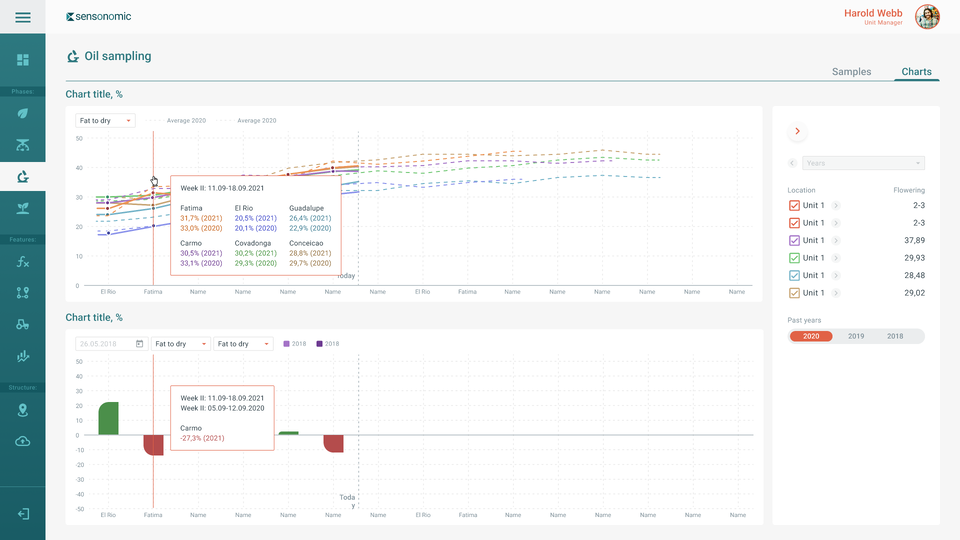Screen dimensions: 960x540
Task: Open the leaf phase icon in sidebar
Action: (22, 113)
